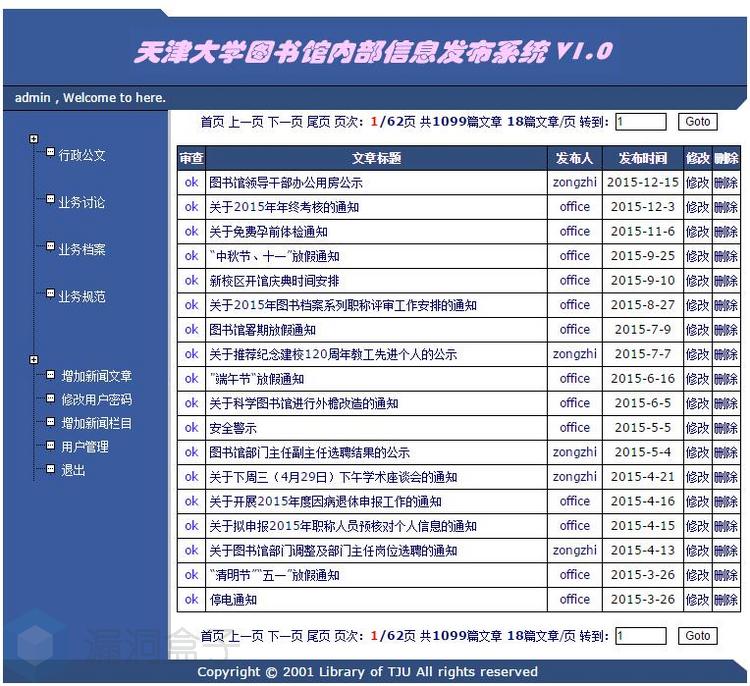Click the icon next to 修改用户密码
Screen dimensions: 750x686
coord(50,399)
